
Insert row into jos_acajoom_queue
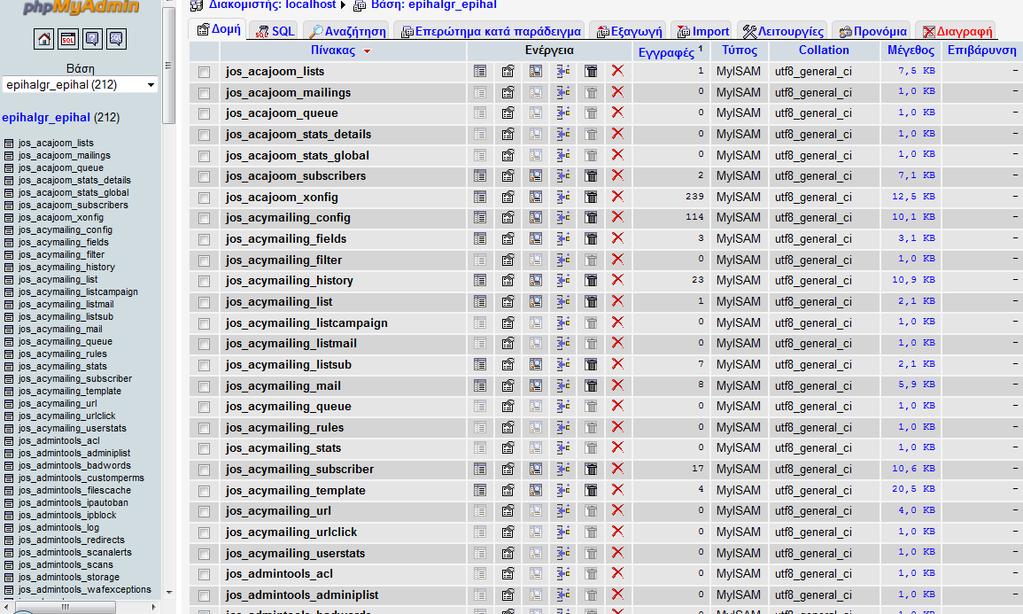click(563, 113)
